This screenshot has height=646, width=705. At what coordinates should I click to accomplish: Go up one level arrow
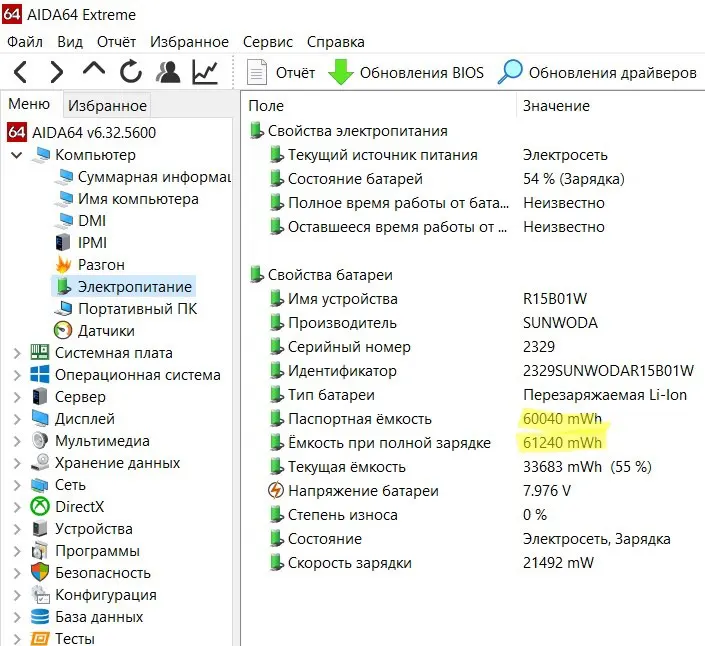pos(94,69)
